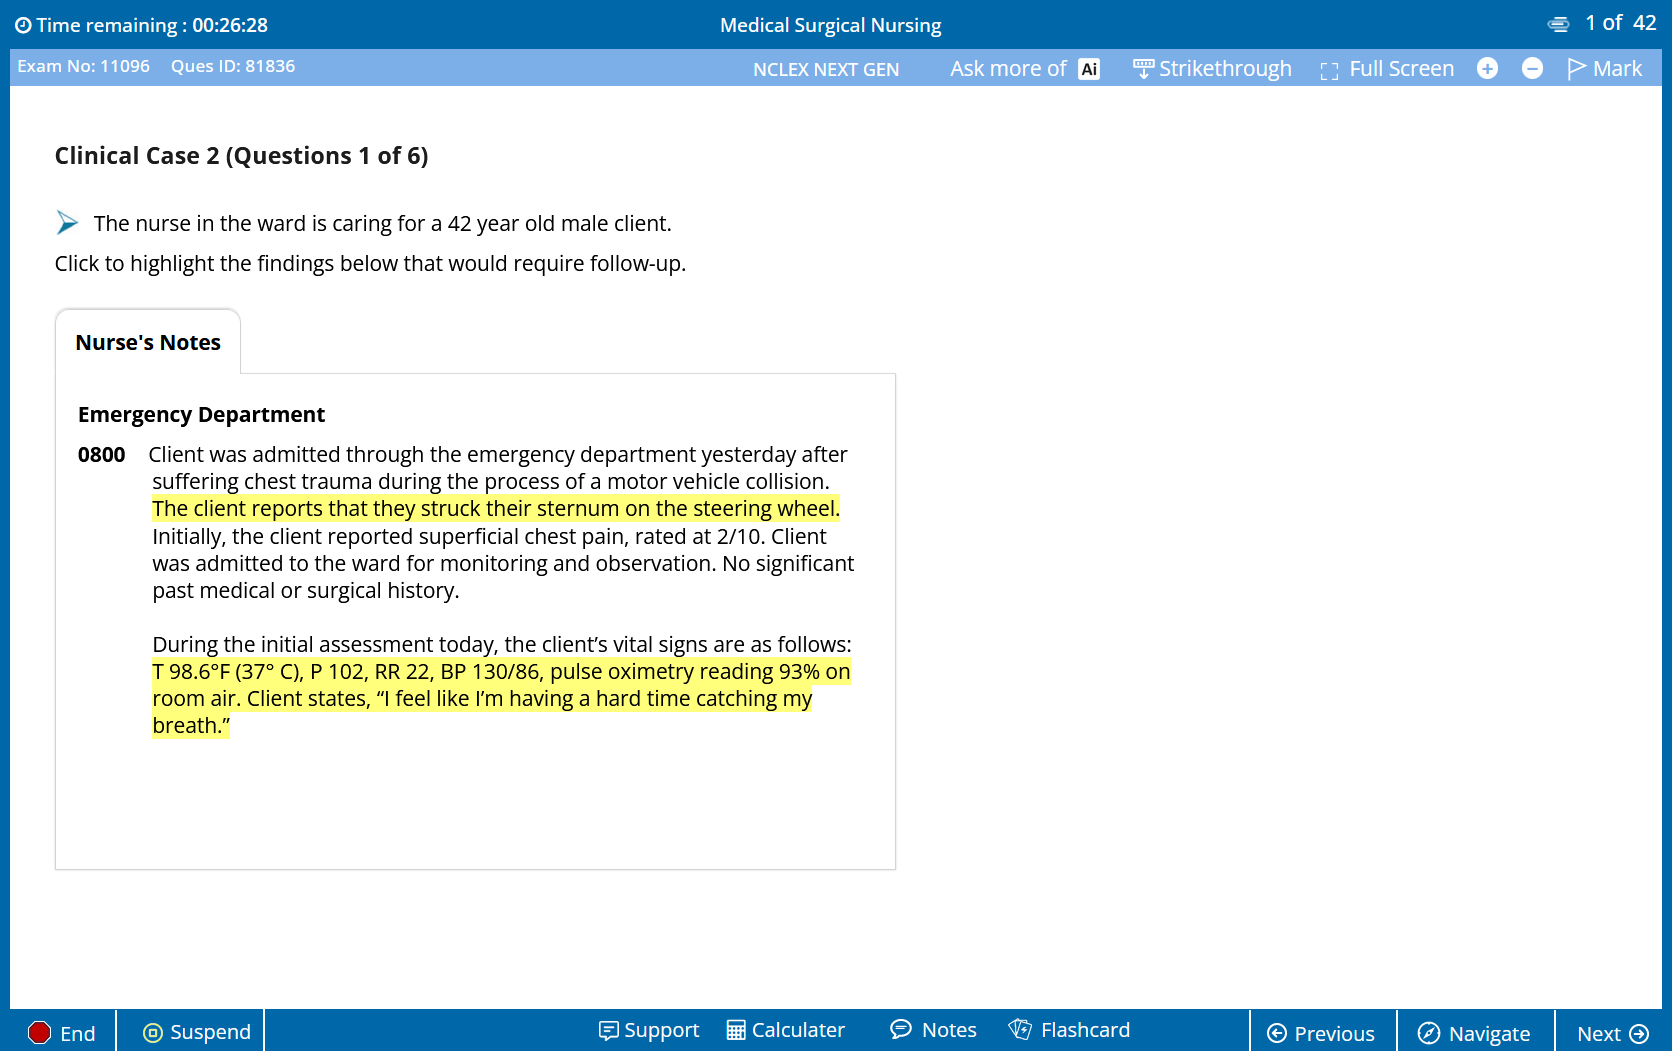Screen dimensions: 1672x1051
Task: Click the red End stop icon
Action: click(39, 1033)
